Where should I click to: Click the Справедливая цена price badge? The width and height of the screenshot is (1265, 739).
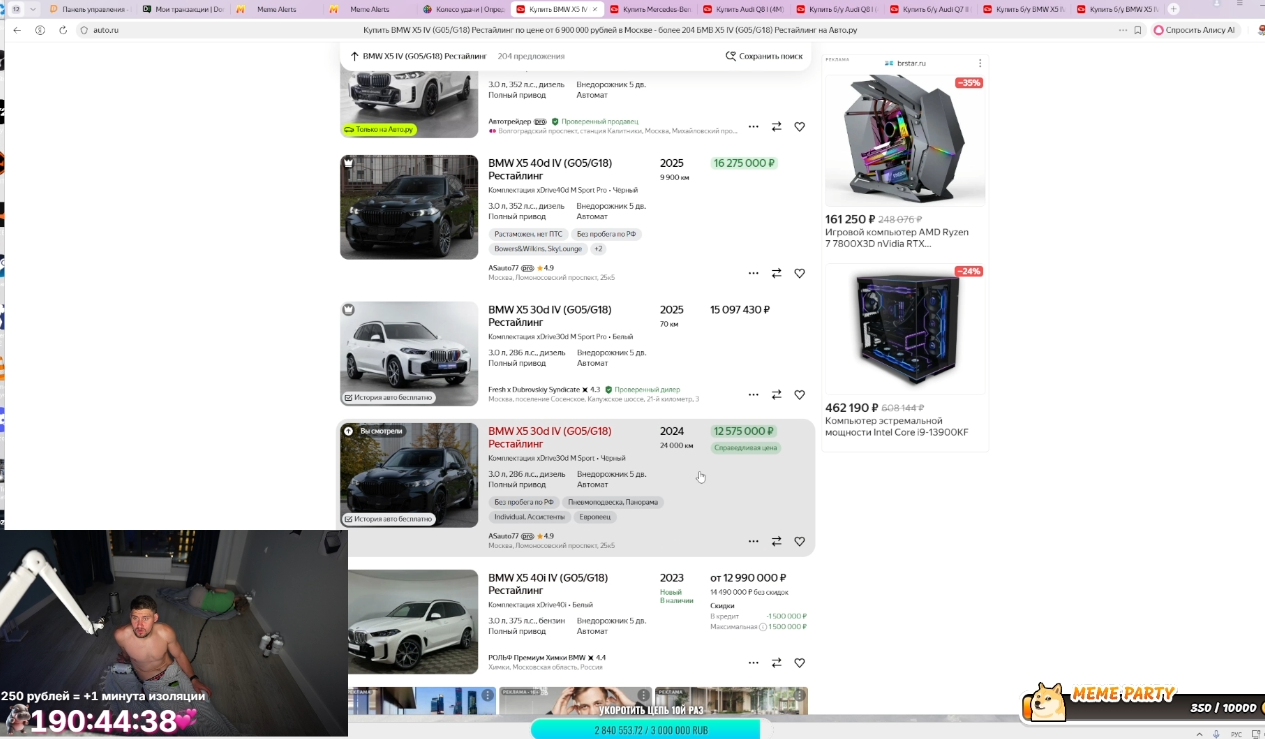point(745,448)
